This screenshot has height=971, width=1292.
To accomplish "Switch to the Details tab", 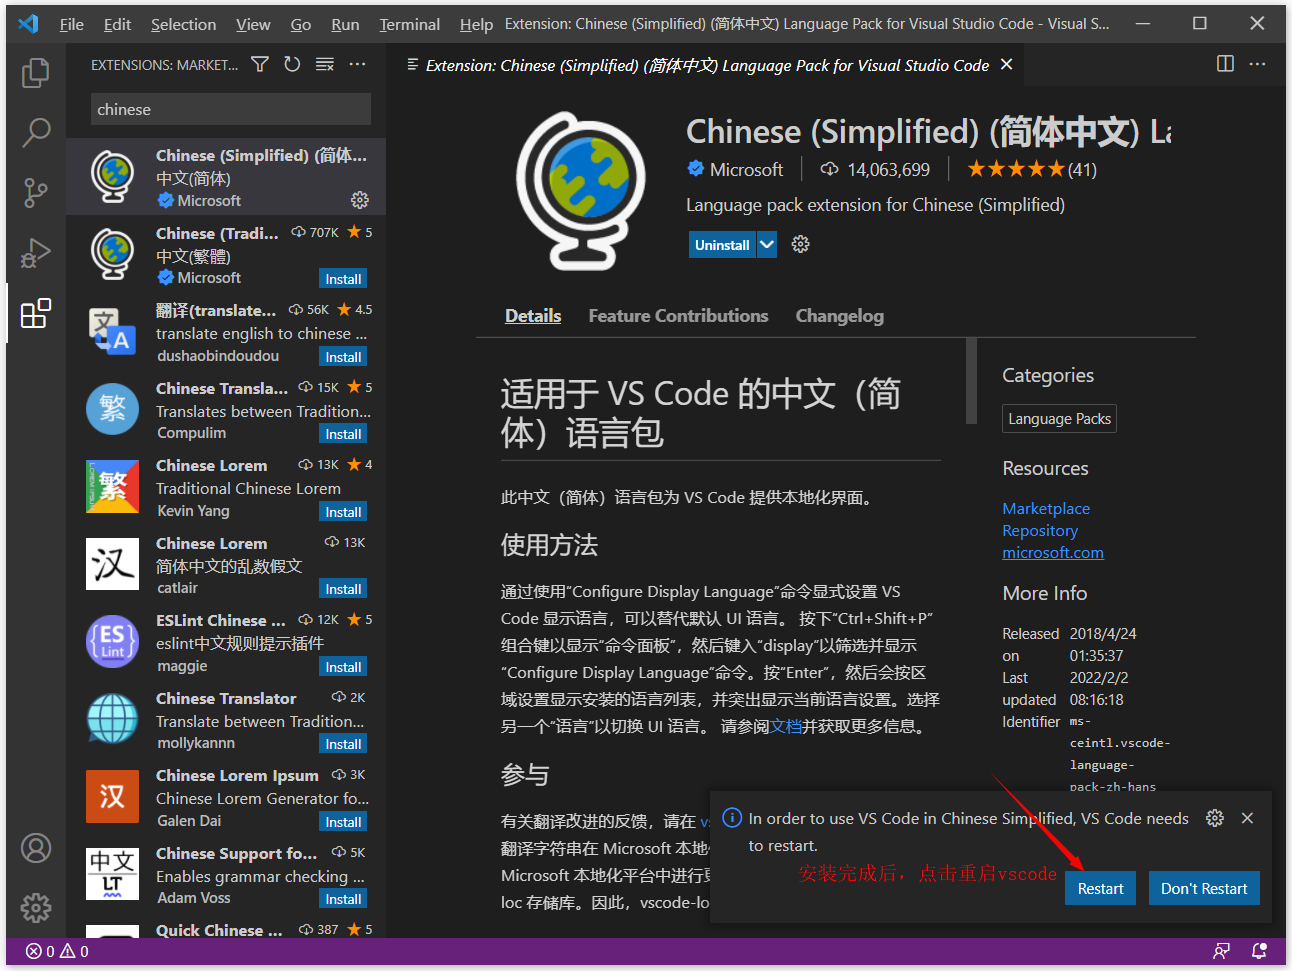I will coord(533,316).
